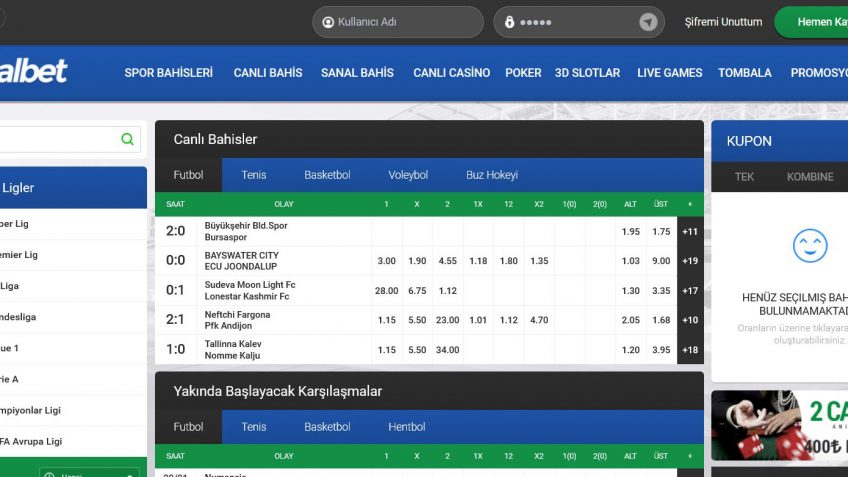
Task: Select odds 3.00 for Bayswater City win
Action: click(386, 261)
